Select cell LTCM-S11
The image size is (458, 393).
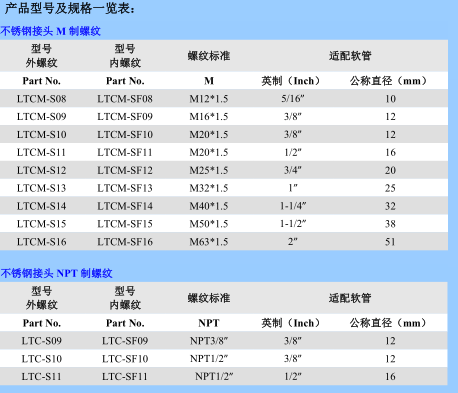(42, 152)
